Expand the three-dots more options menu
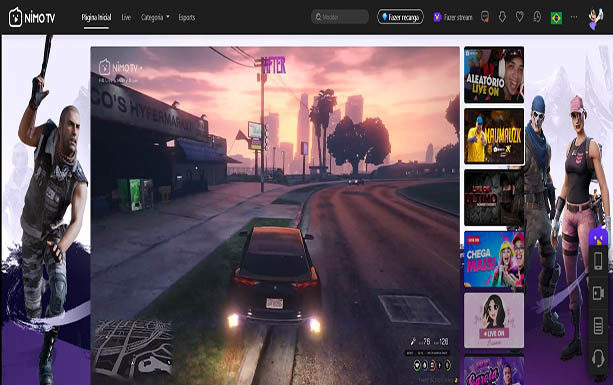The image size is (613, 385). tap(574, 17)
